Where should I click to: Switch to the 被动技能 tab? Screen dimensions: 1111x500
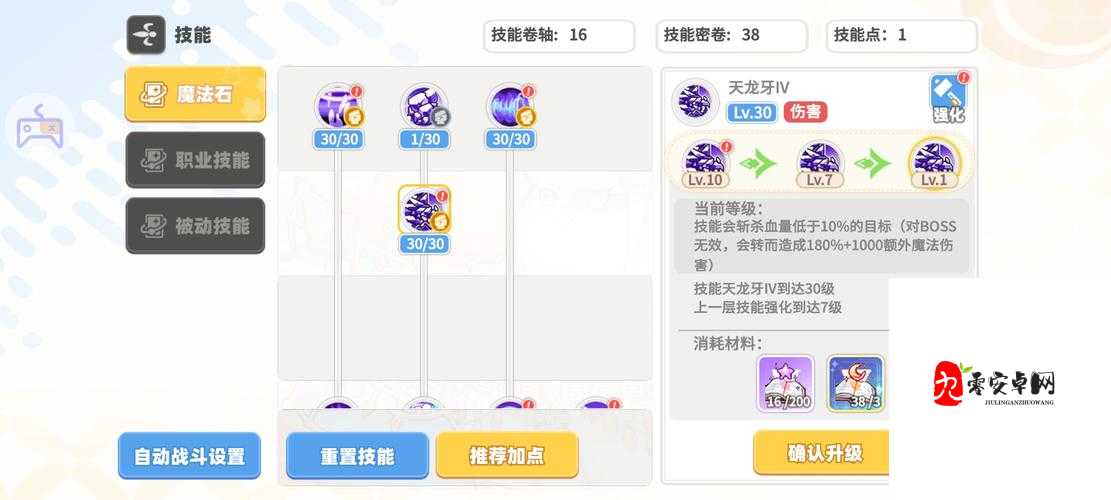point(196,226)
